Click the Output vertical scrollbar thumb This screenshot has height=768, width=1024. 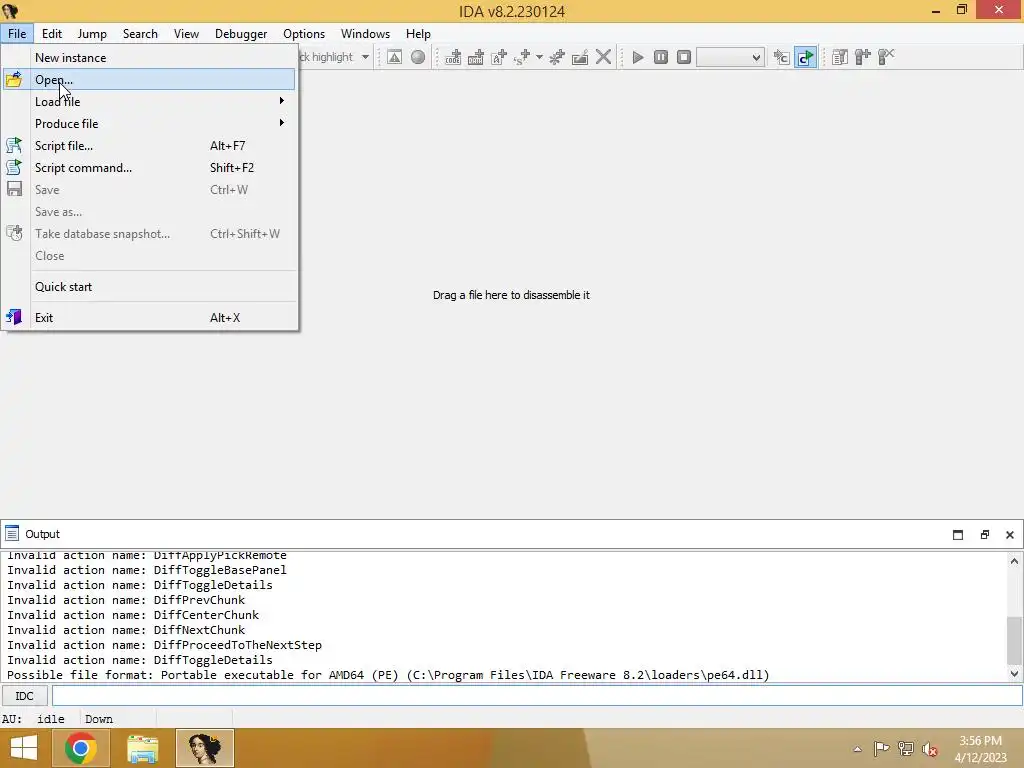(x=1014, y=639)
